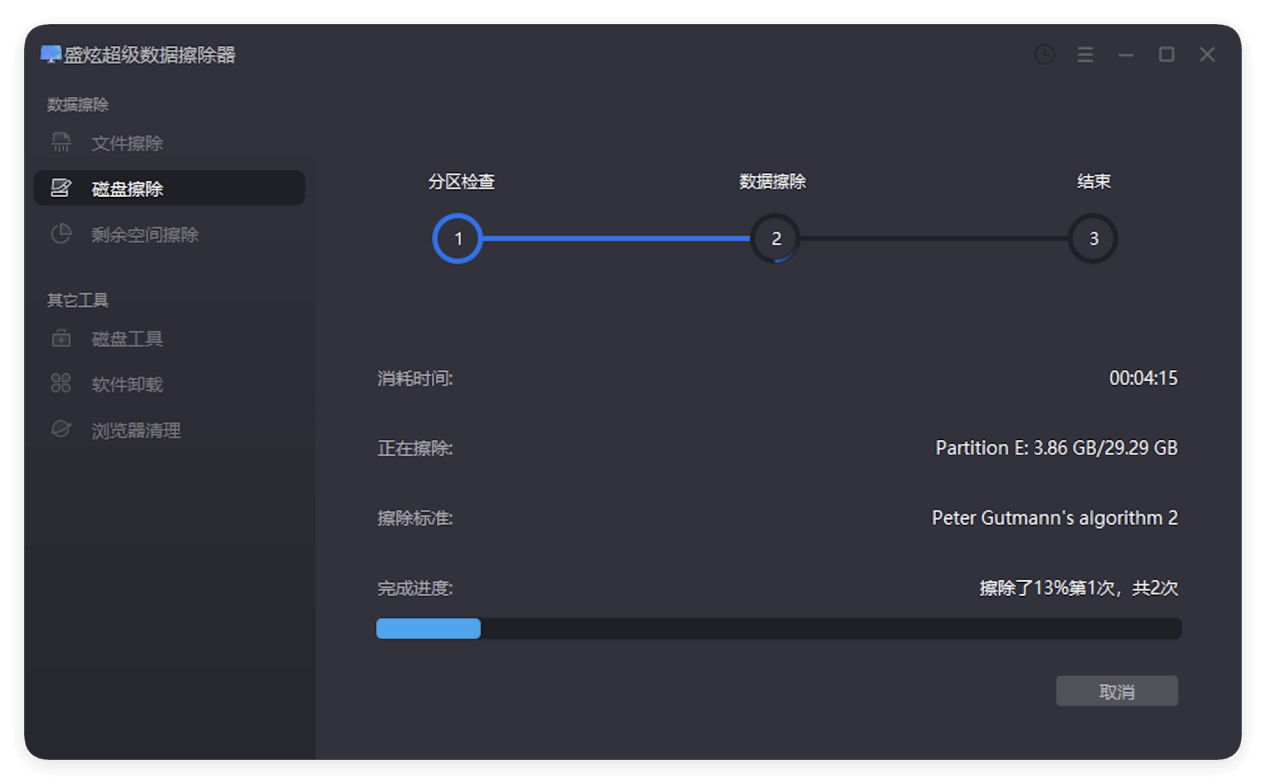1266x784 pixels.
Task: Click the disk tools toolbox icon
Action: click(x=61, y=339)
